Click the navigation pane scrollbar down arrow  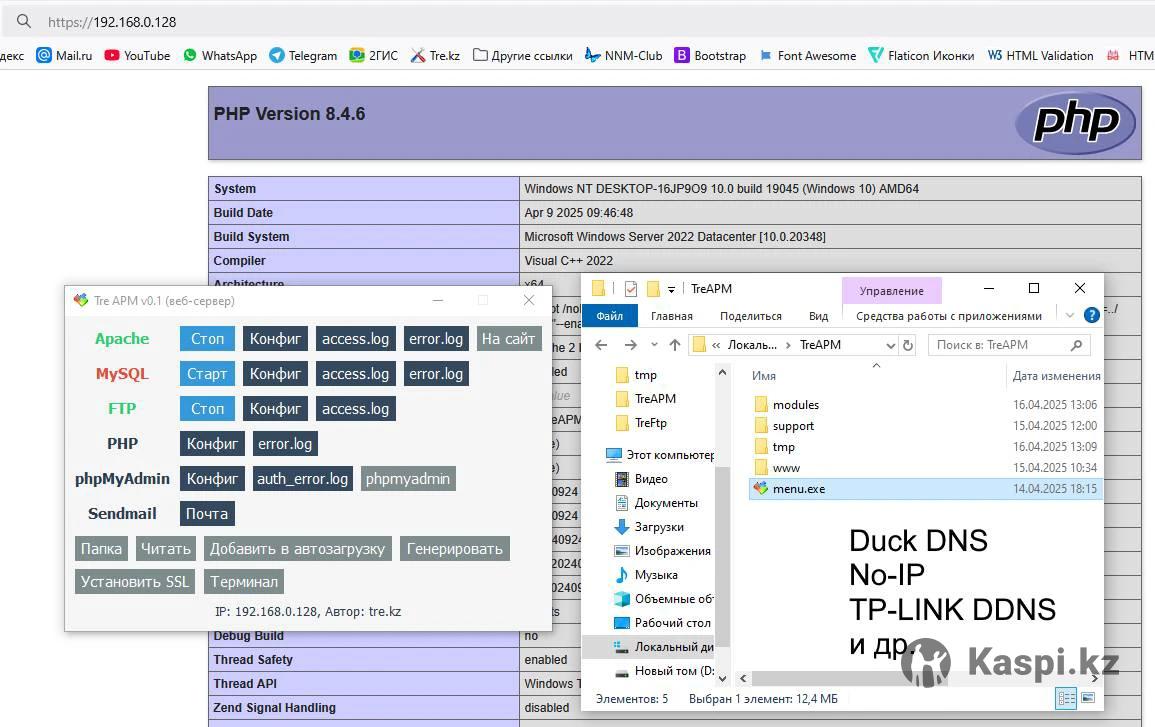[x=722, y=678]
